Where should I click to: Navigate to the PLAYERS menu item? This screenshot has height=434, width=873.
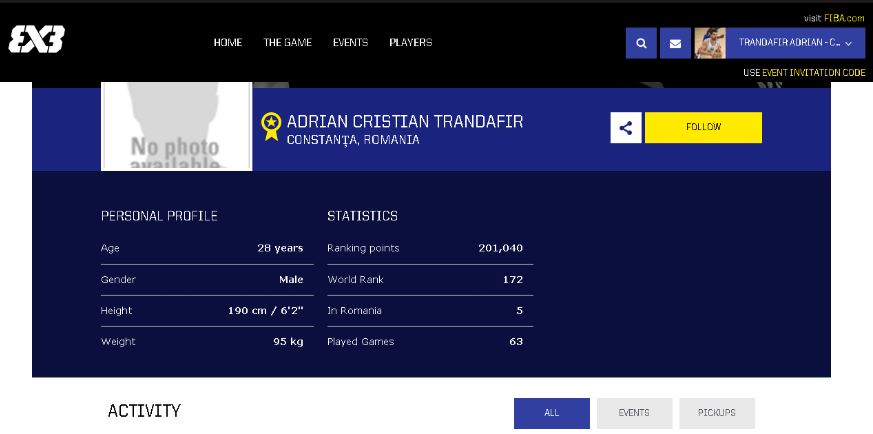coord(410,43)
